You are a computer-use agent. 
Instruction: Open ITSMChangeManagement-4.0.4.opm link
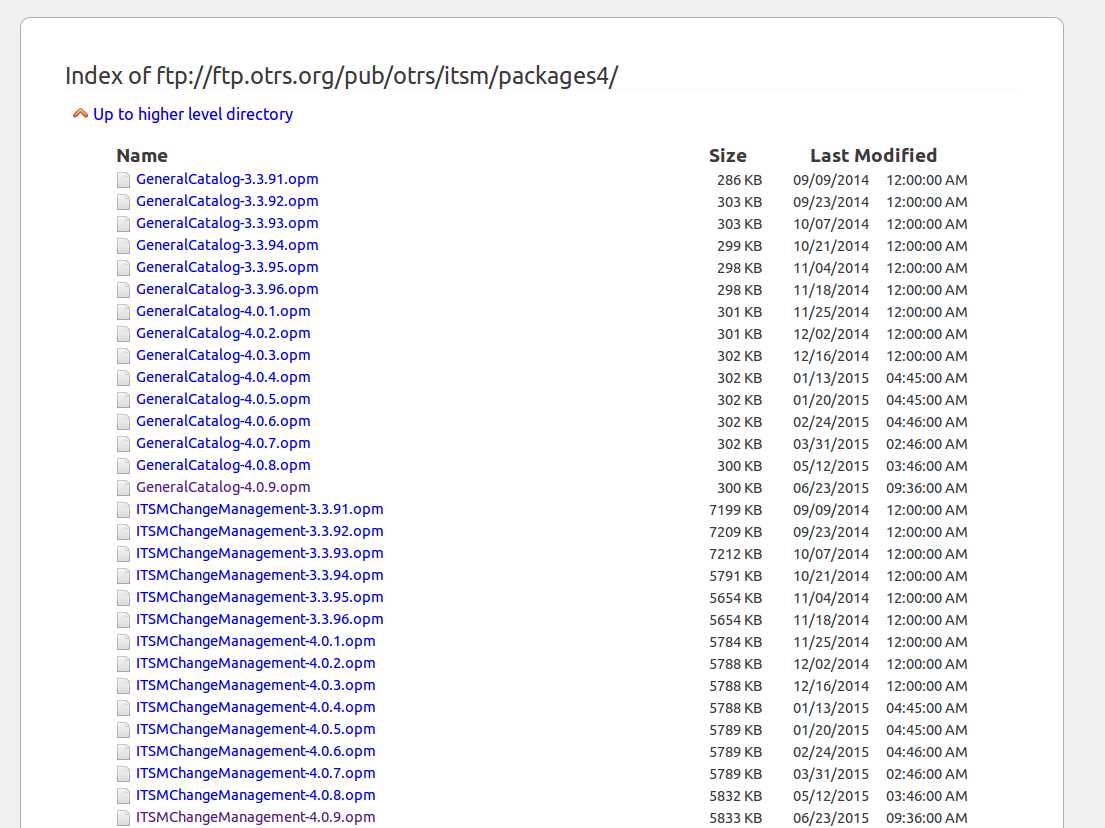[256, 707]
